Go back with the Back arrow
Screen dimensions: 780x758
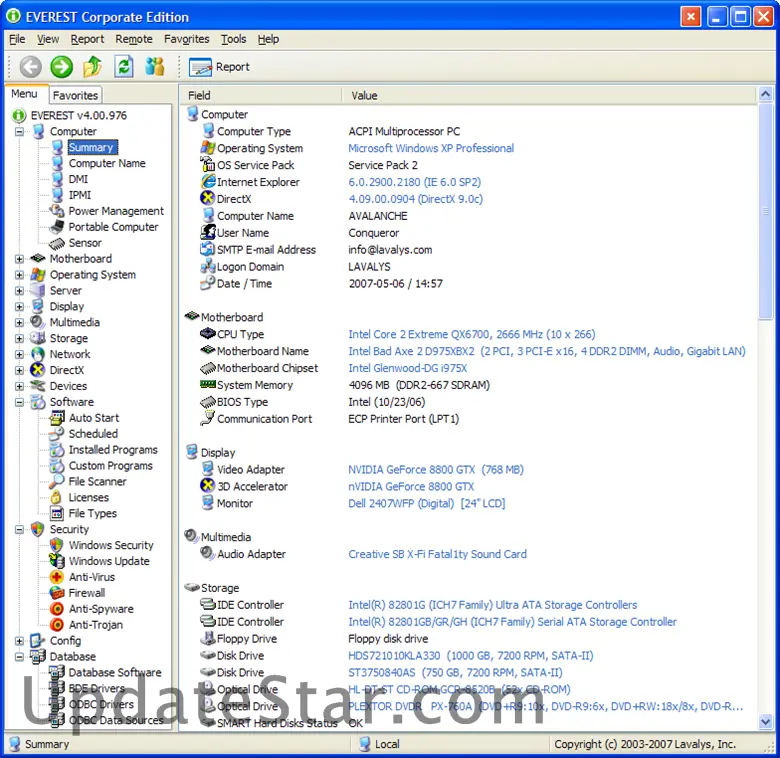pyautogui.click(x=30, y=67)
